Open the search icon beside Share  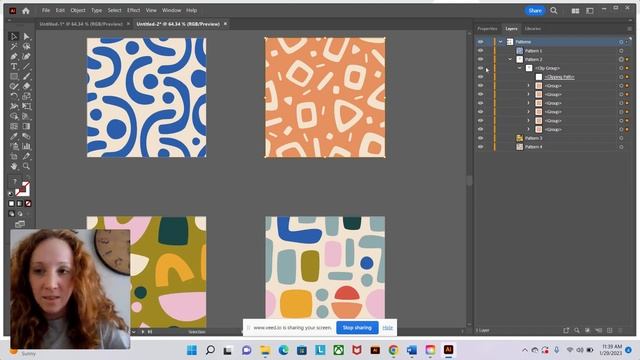[x=553, y=11]
